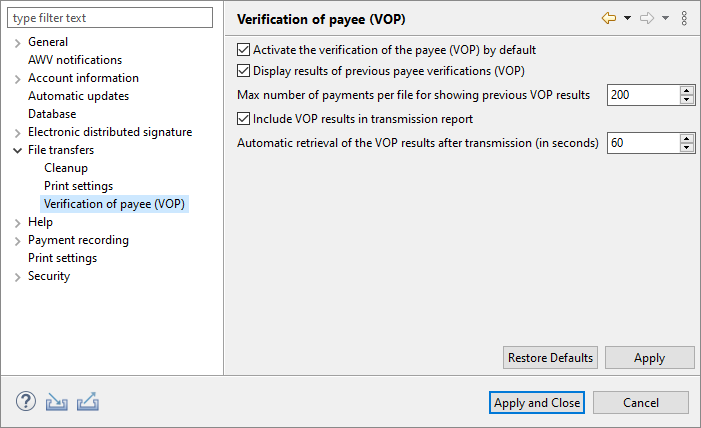Click the Apply and Close button
The image size is (701, 428).
(x=537, y=403)
